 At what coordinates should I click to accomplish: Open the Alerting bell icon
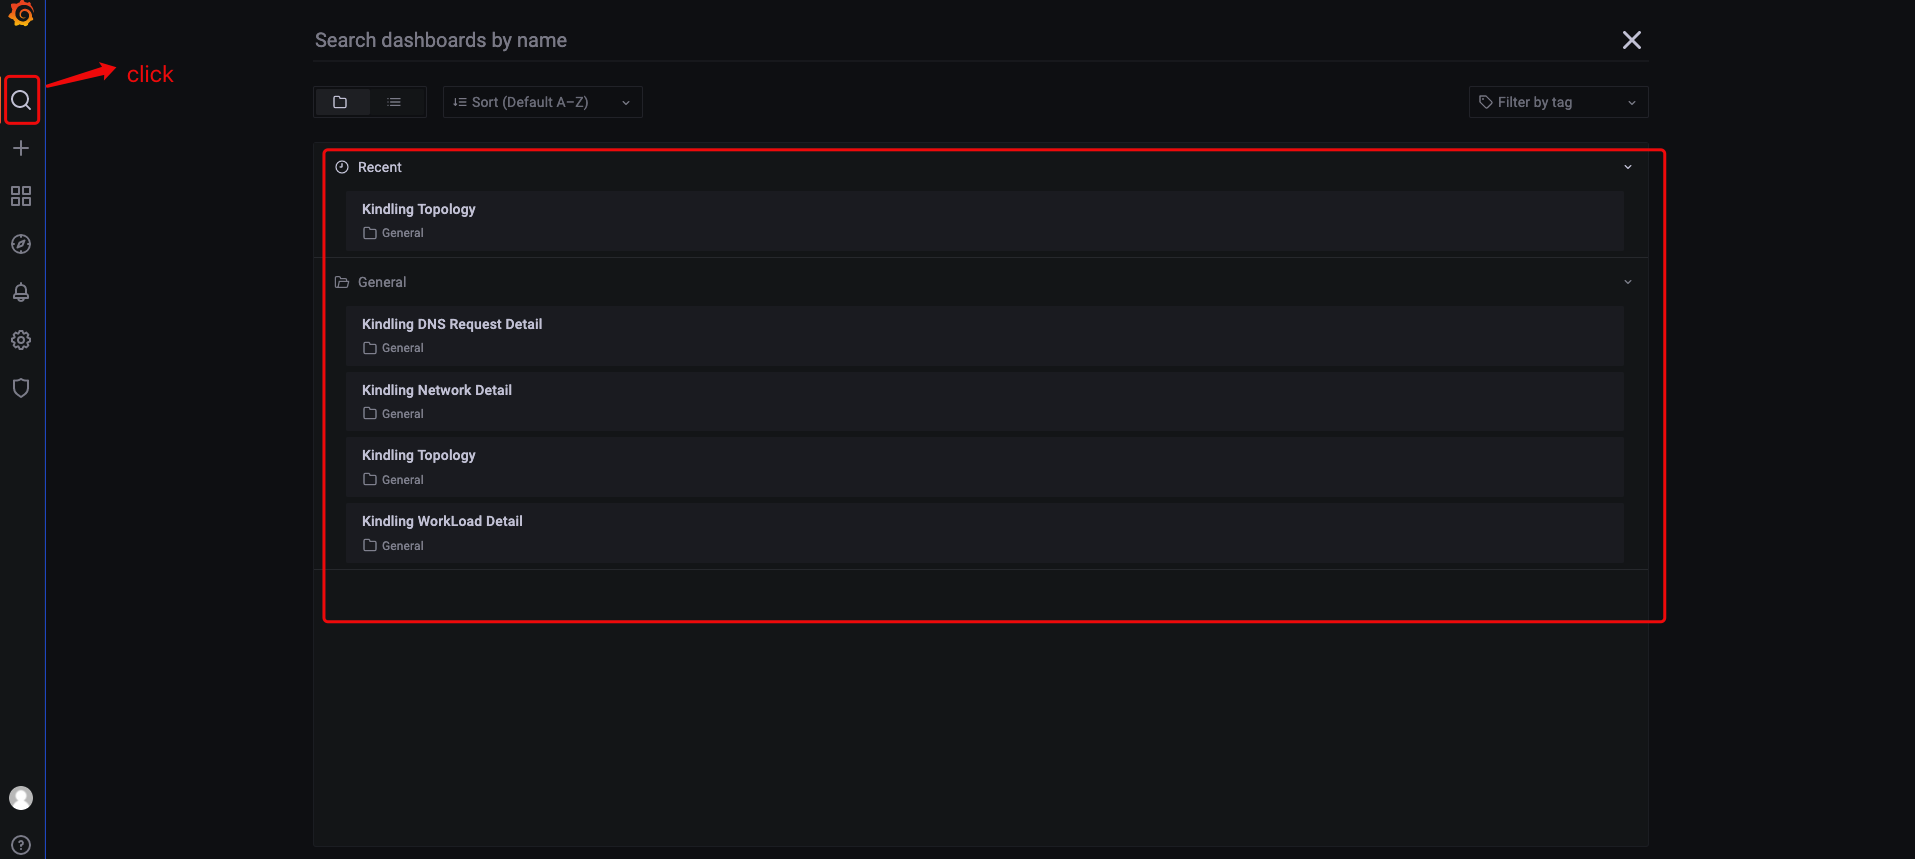(x=21, y=292)
